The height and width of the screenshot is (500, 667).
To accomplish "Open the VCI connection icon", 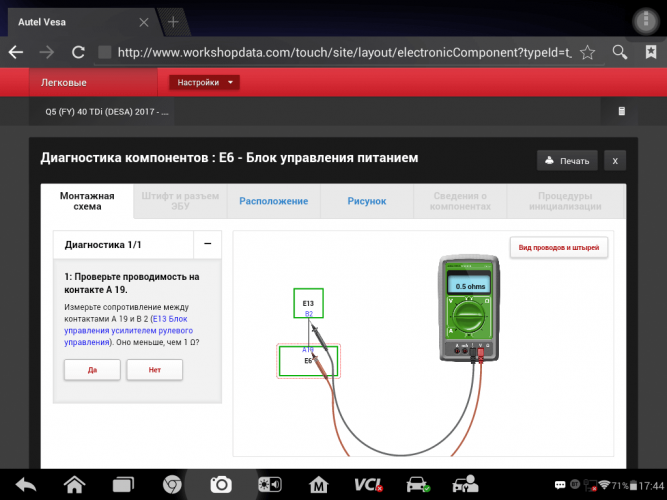I will click(368, 485).
